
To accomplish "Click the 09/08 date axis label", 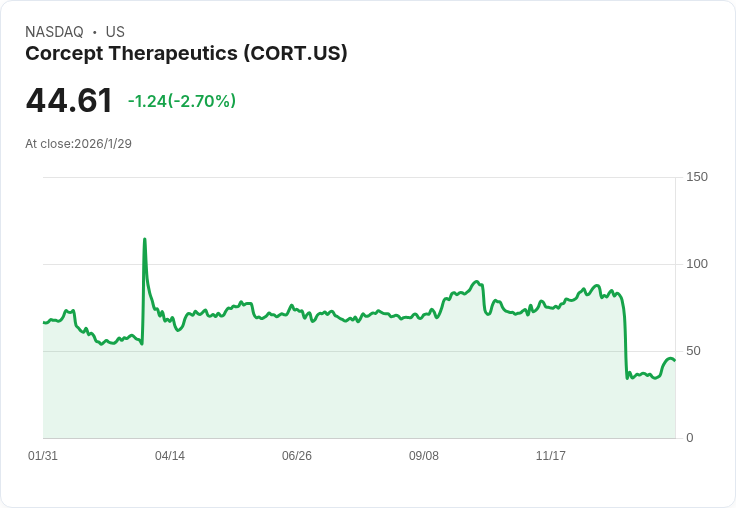I will [424, 455].
